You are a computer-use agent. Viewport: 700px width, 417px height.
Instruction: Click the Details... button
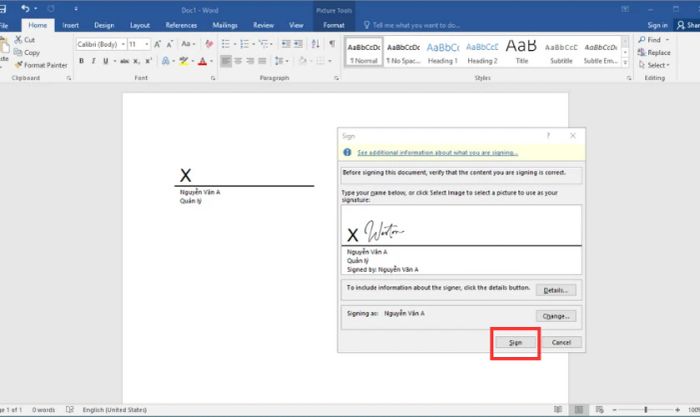pos(556,290)
